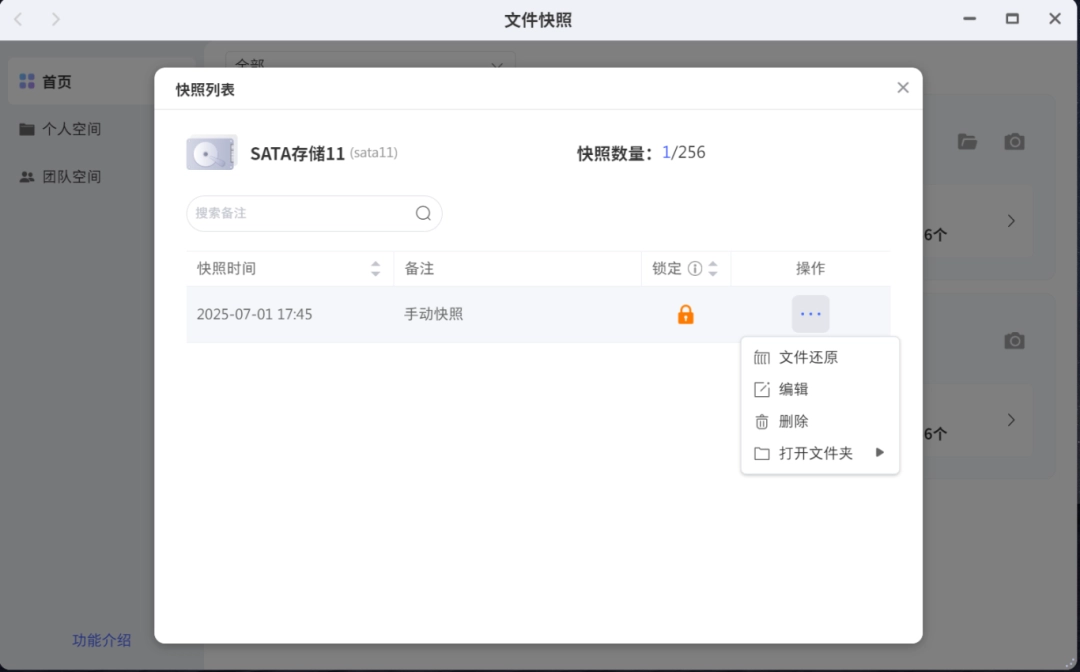Maximize the 文件快照 window
Screen dimensions: 1080x672
[x=1012, y=19]
